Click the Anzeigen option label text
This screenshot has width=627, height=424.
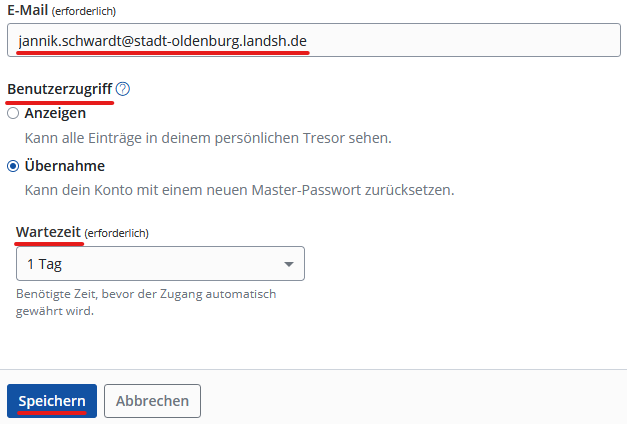click(55, 114)
